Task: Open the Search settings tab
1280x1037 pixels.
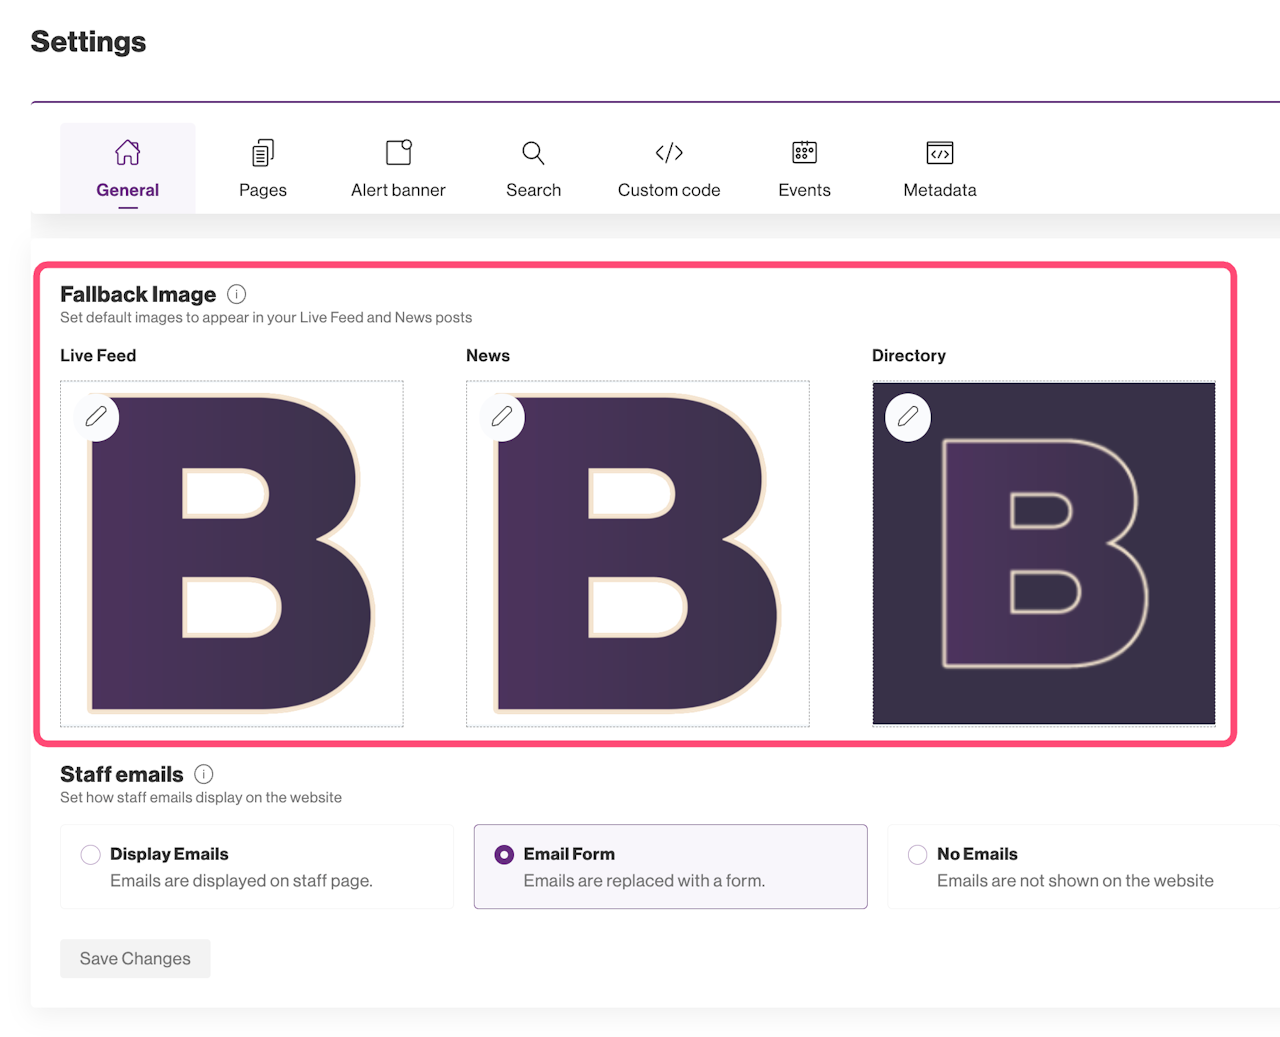Action: pyautogui.click(x=533, y=168)
